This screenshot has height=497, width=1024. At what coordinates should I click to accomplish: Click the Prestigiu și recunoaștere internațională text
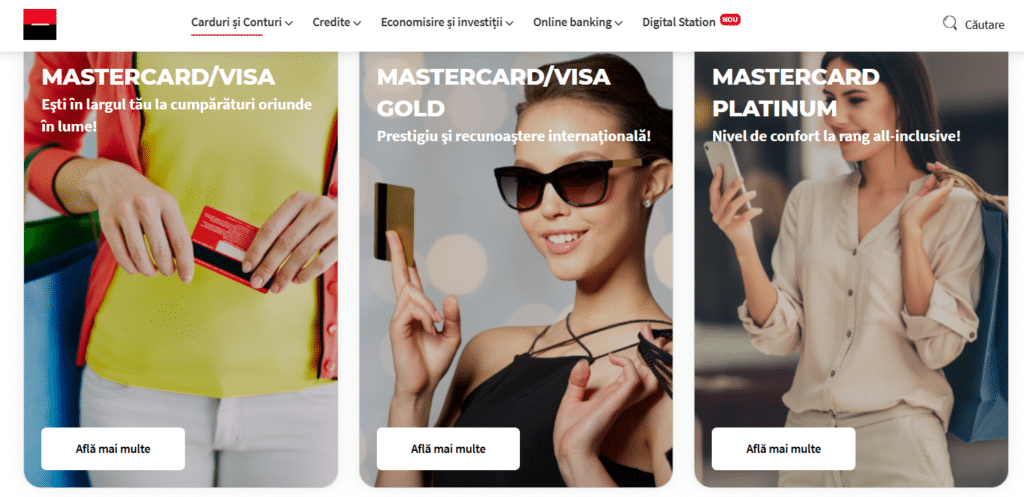[514, 136]
